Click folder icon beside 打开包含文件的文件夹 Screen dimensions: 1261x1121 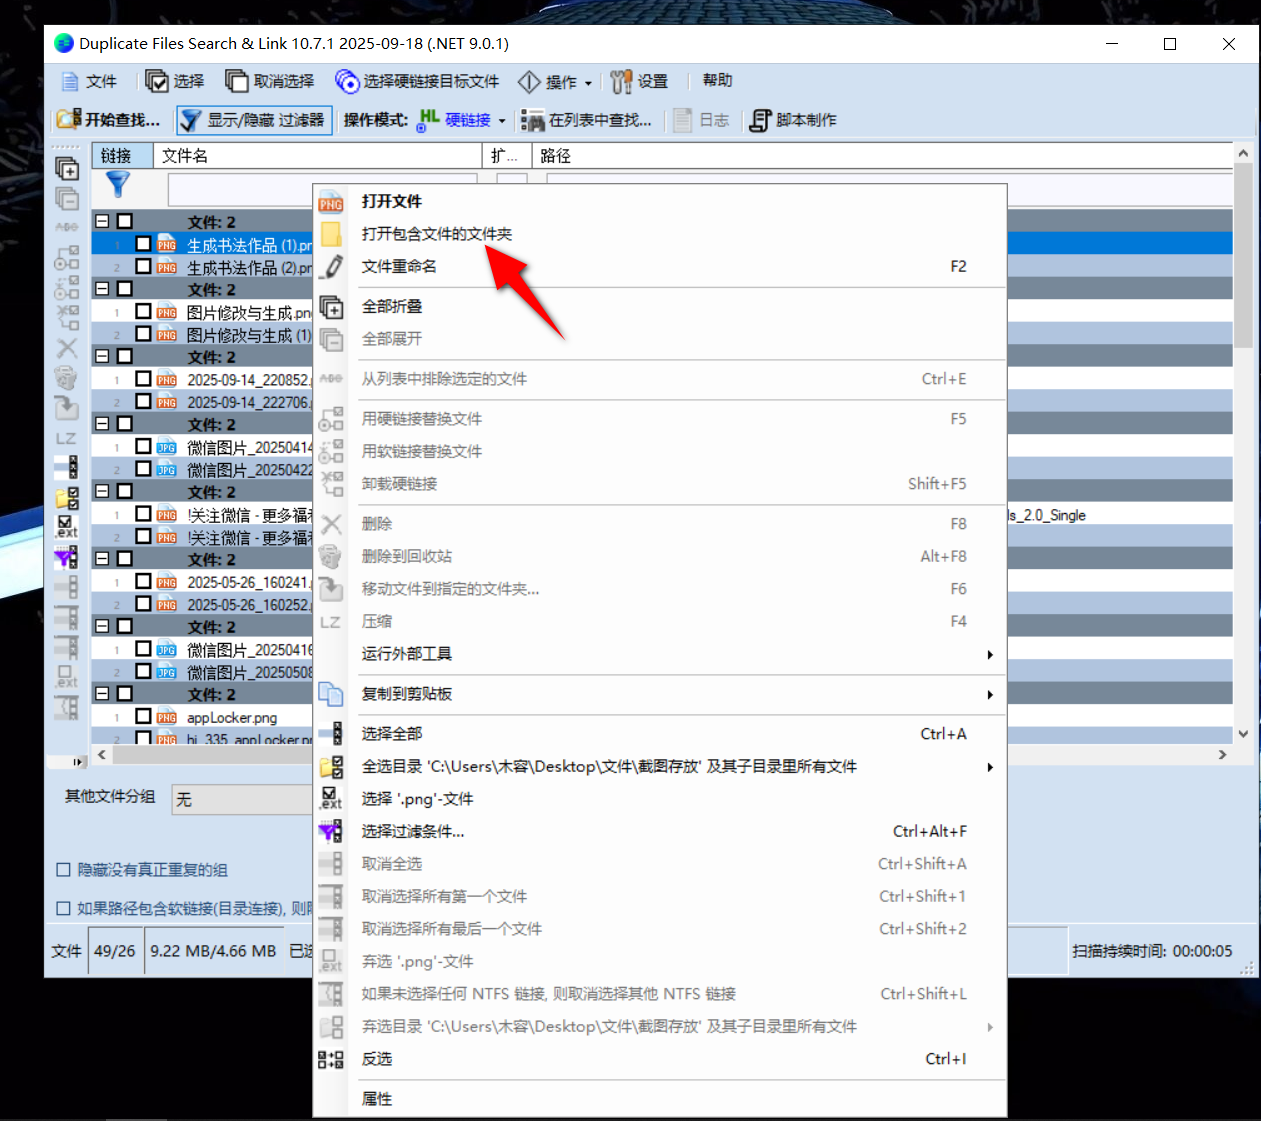click(x=331, y=234)
